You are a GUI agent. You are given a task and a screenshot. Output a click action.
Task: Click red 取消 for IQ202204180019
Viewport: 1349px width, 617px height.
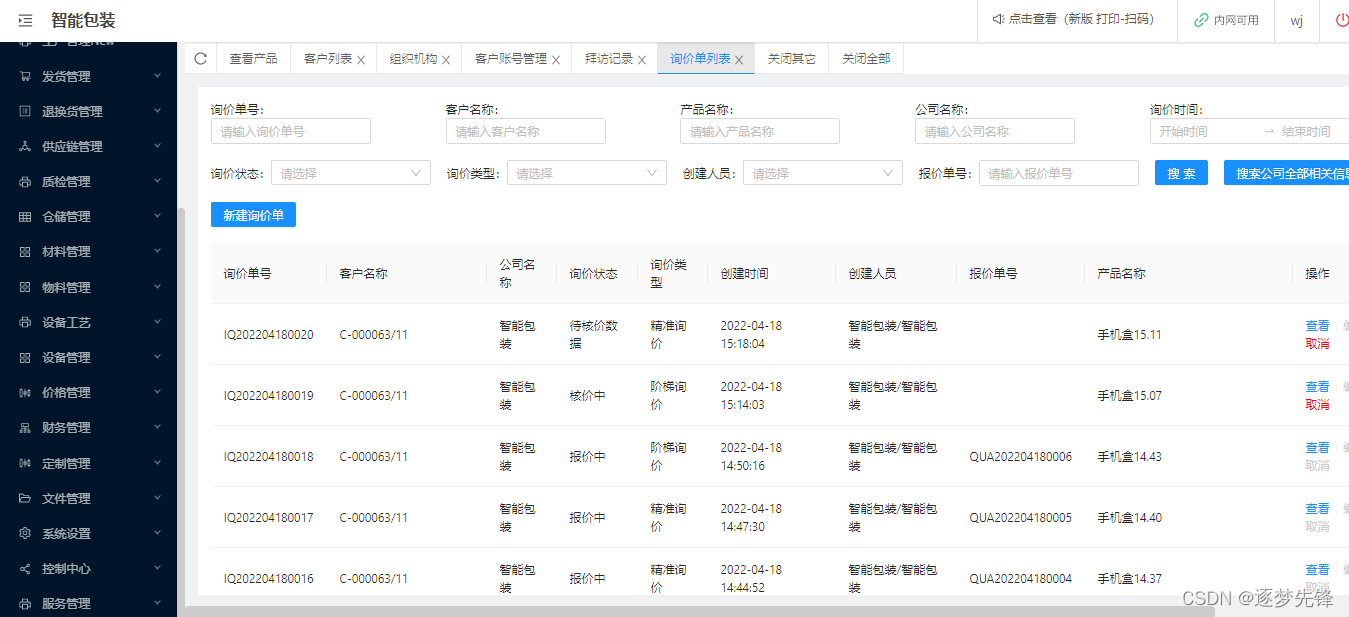1317,405
